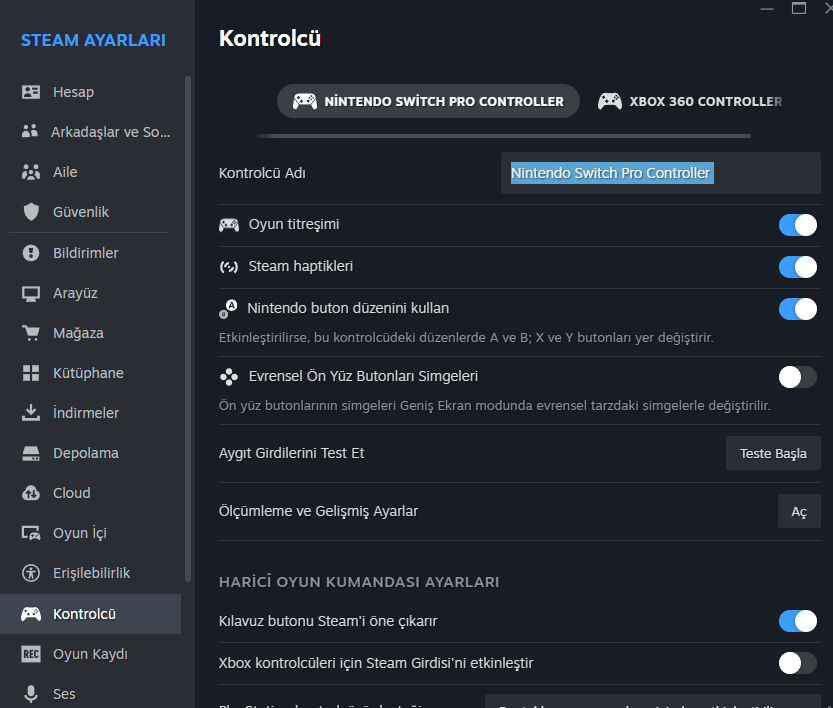This screenshot has height=708, width=833.
Task: Open the Erişilebilirlik accessibility icon
Action: pos(31,573)
